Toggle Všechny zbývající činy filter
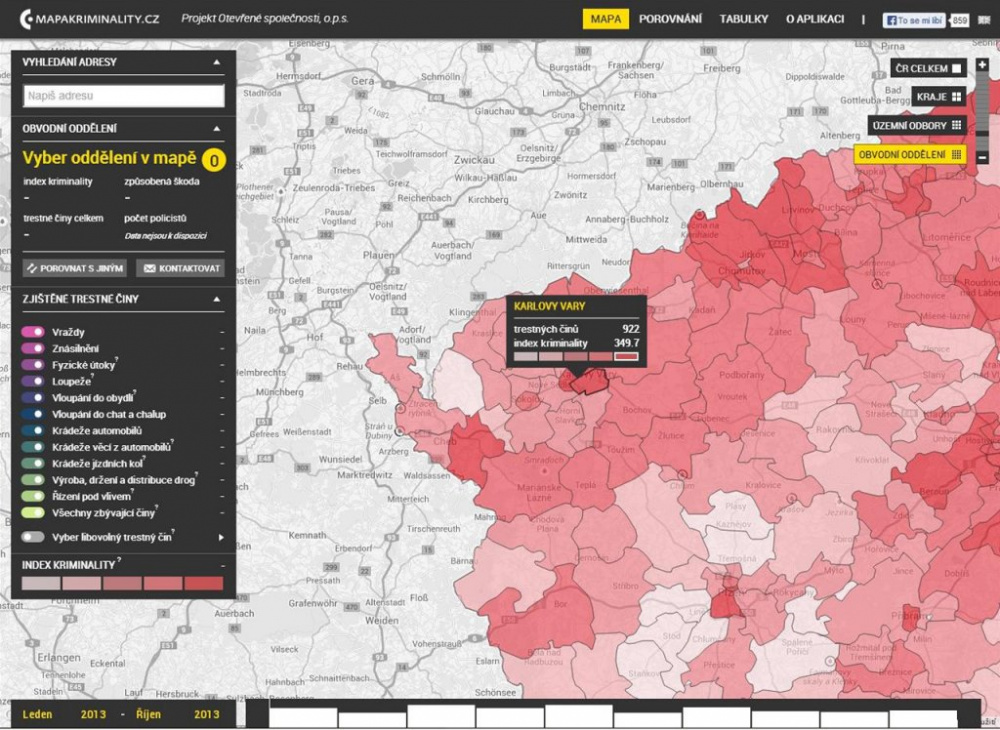1000x730 pixels. point(33,513)
